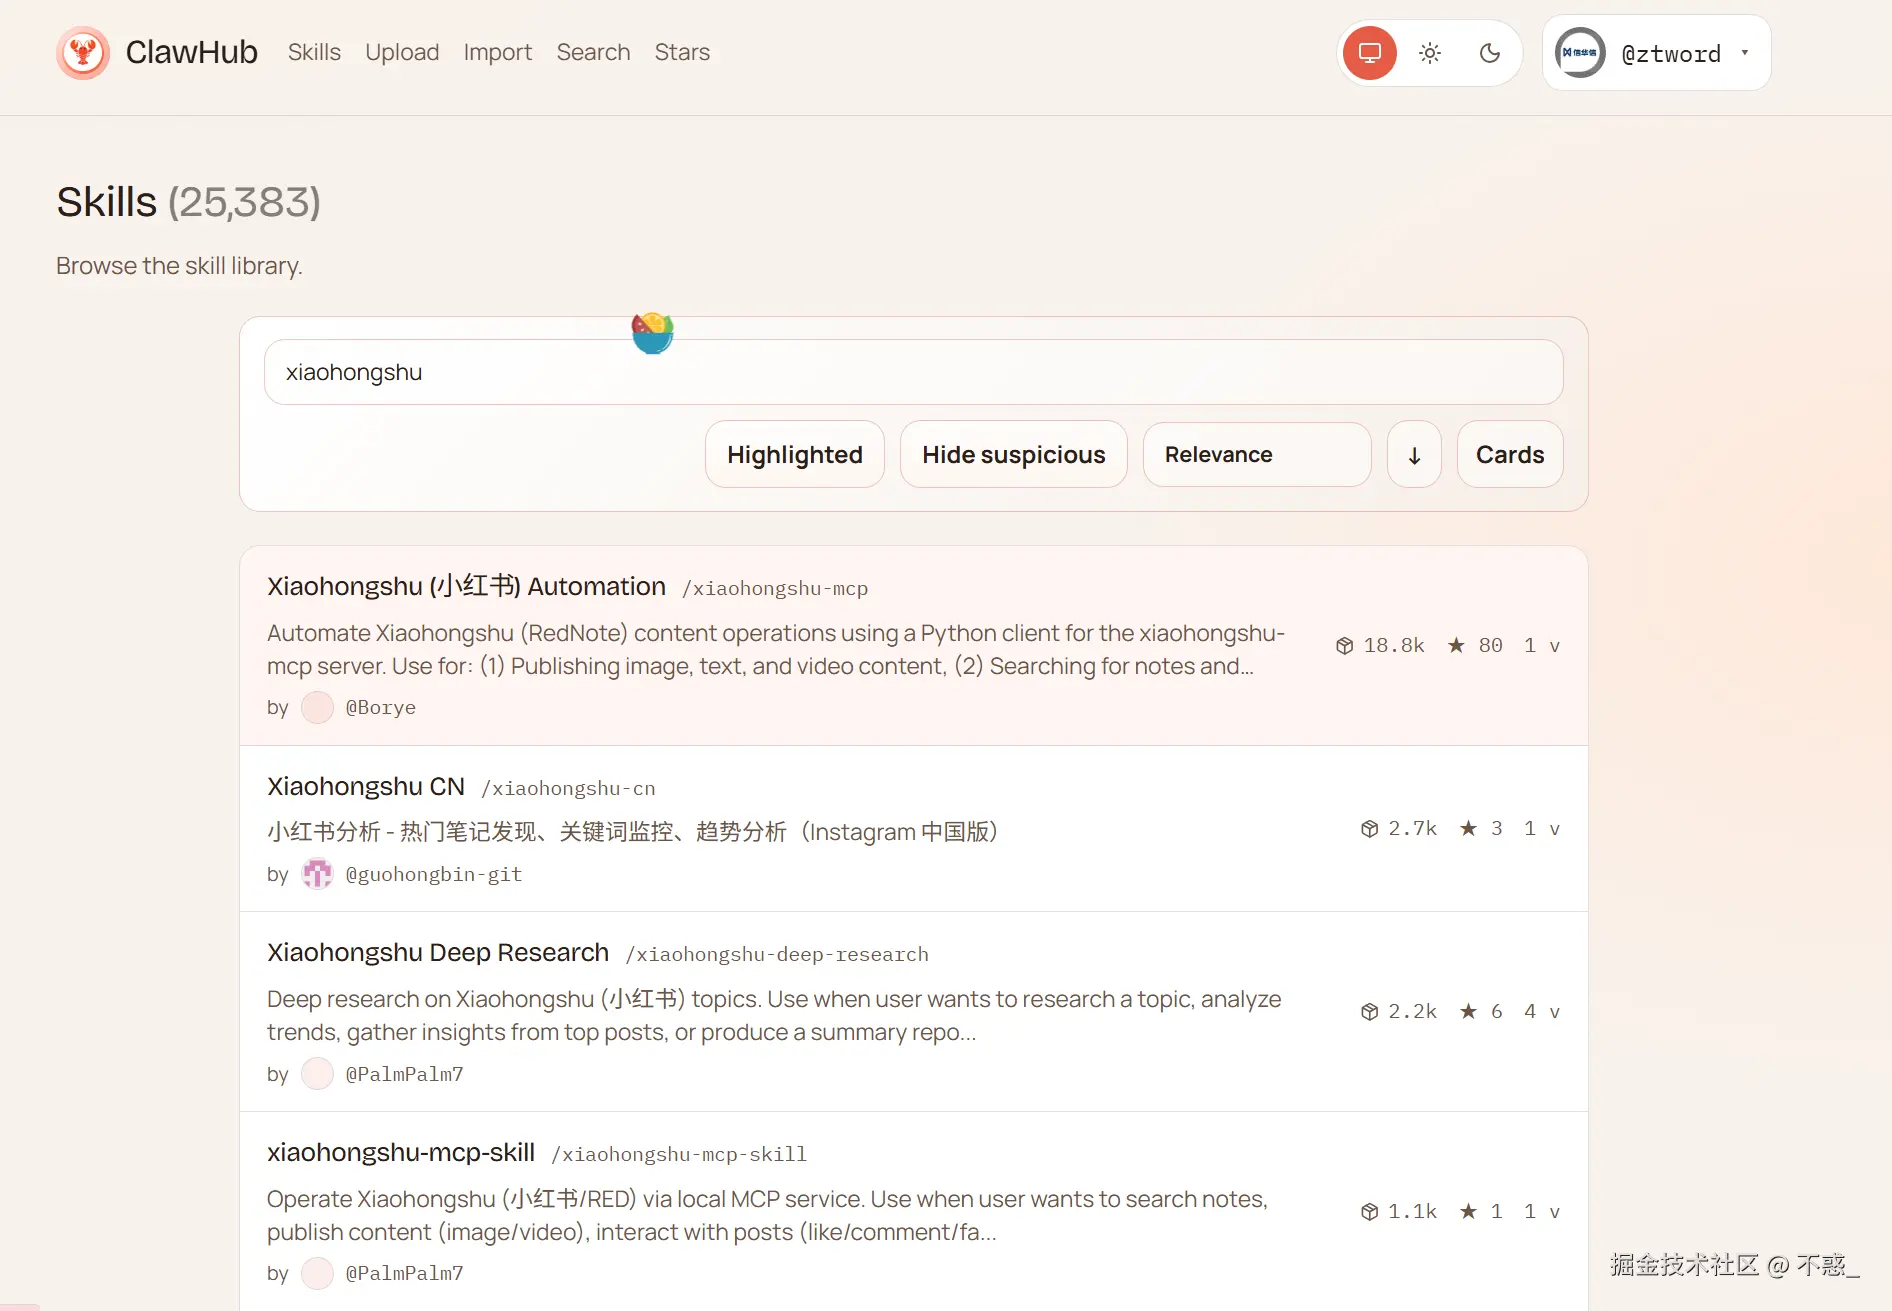Toggle the Highlighted filter
The width and height of the screenshot is (1892, 1311).
[x=795, y=454]
